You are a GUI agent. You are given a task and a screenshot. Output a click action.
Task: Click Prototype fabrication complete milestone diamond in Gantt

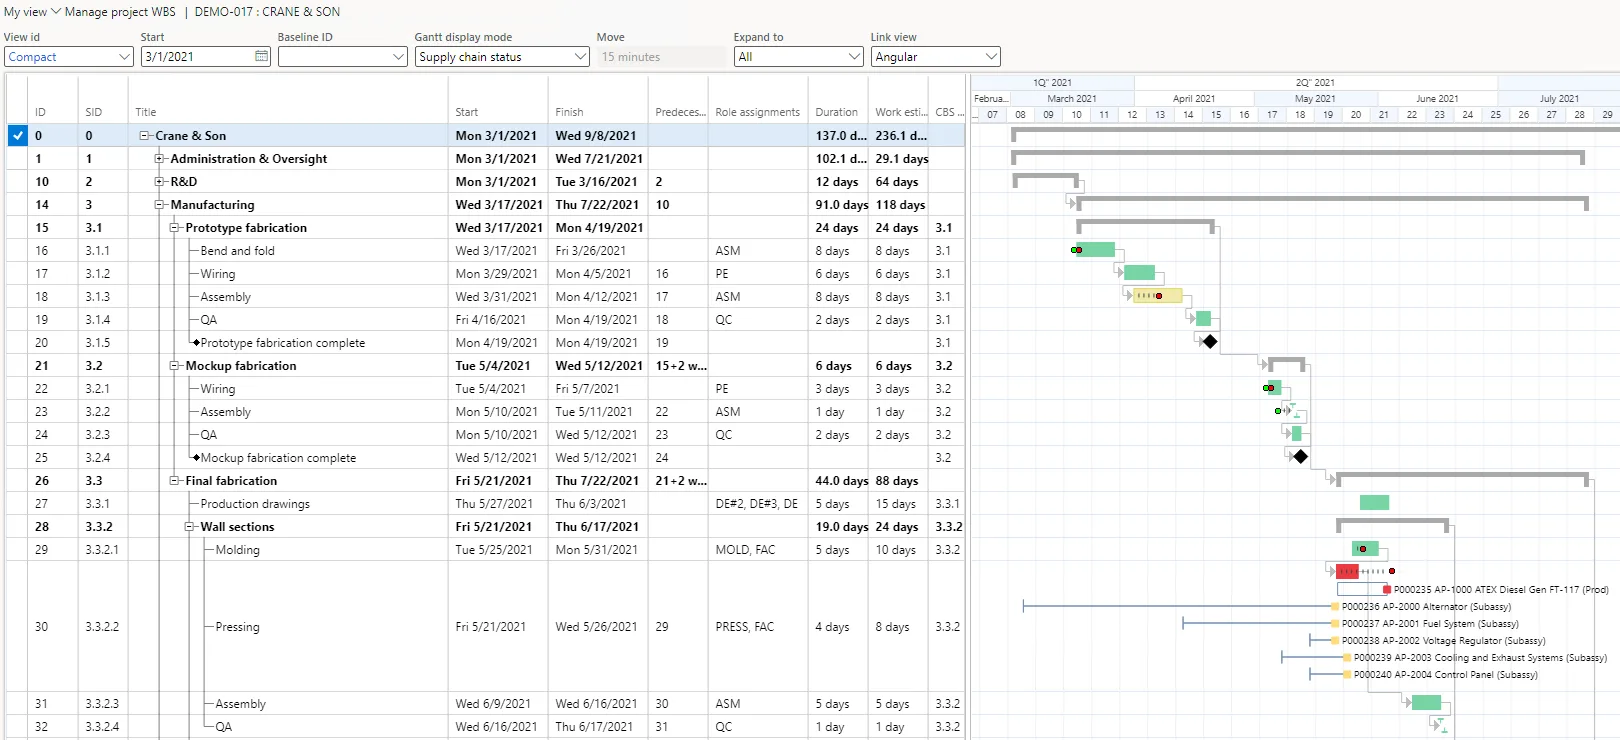[1210, 342]
